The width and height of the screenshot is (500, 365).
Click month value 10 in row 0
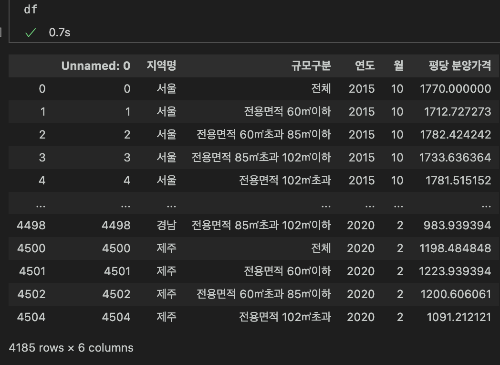pyautogui.click(x=397, y=89)
